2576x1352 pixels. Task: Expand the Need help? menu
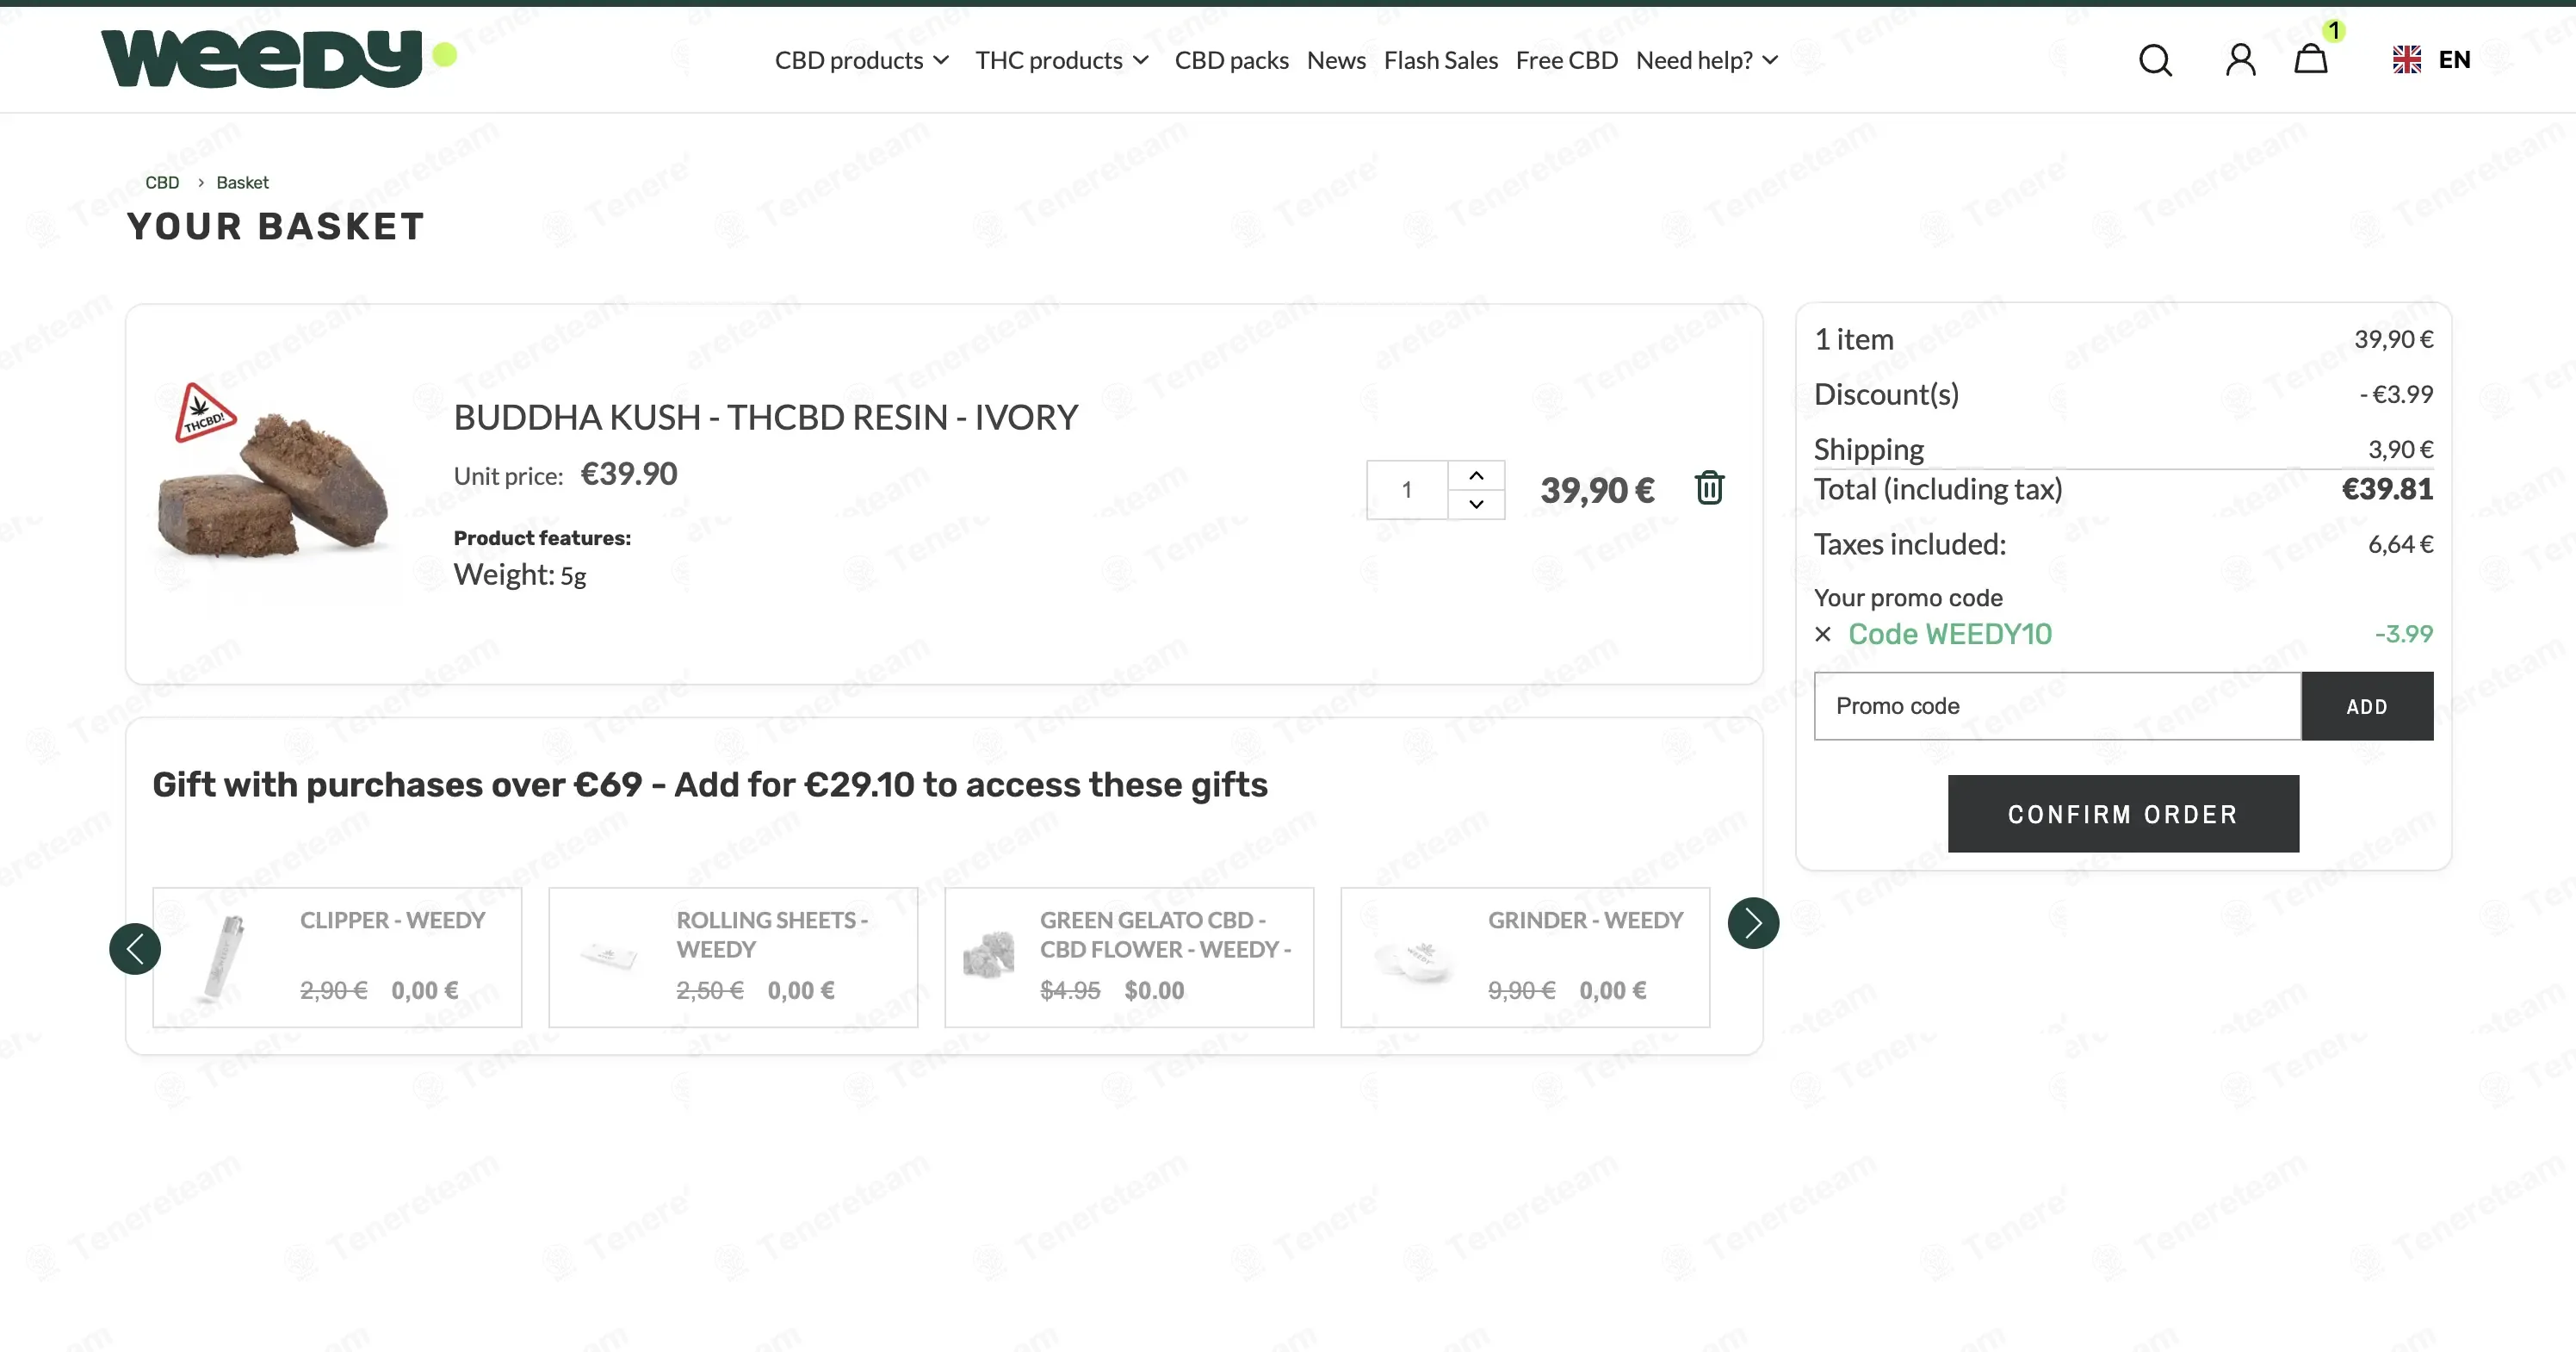[1707, 60]
